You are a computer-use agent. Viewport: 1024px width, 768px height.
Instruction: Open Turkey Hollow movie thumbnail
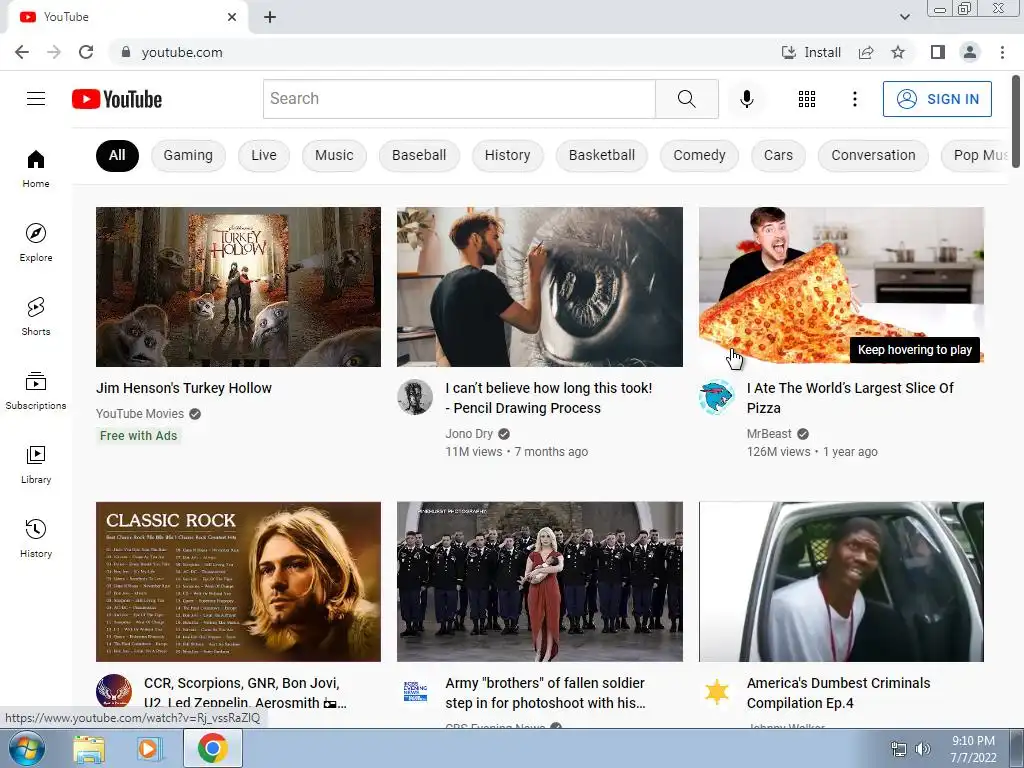(x=238, y=287)
